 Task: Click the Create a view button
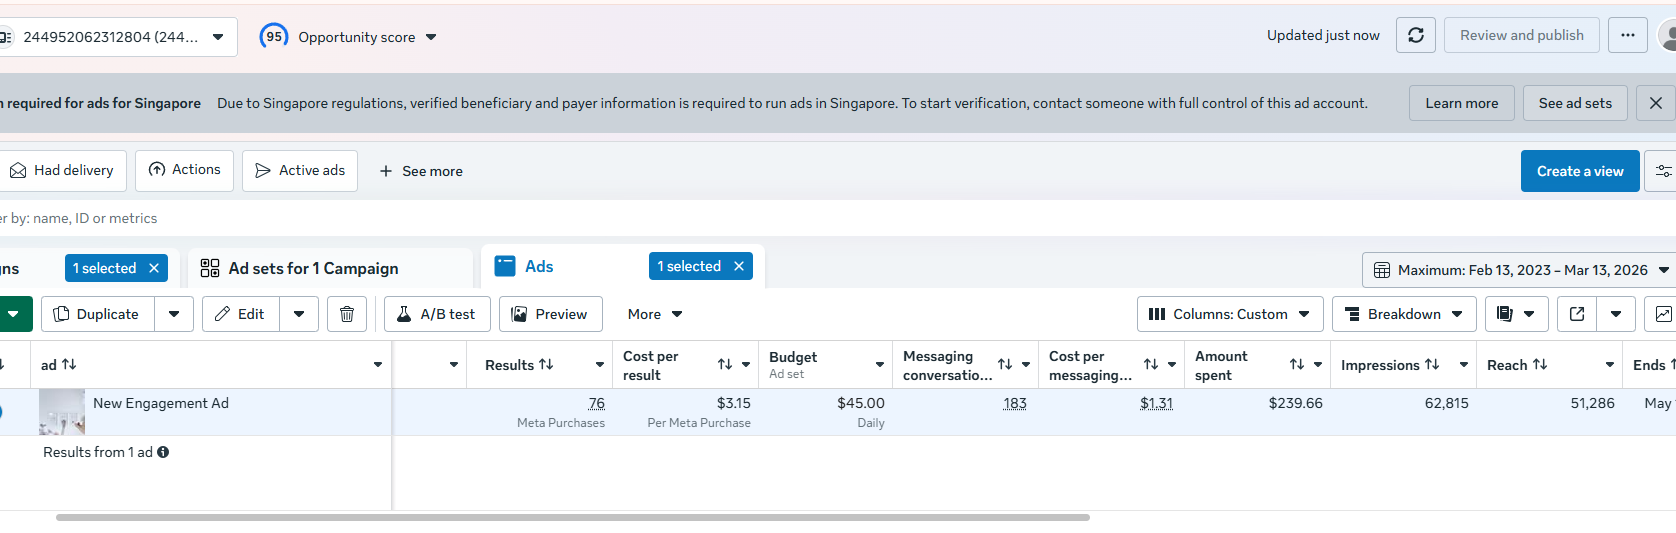1580,171
